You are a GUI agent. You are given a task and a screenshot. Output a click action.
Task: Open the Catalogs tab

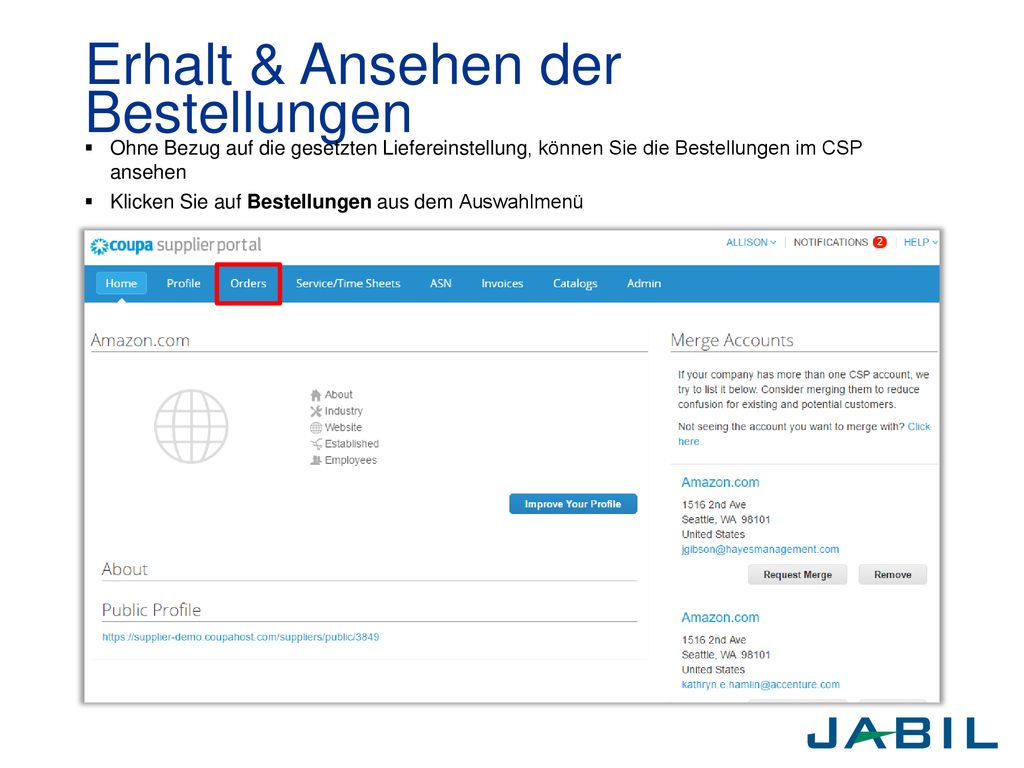(x=575, y=283)
